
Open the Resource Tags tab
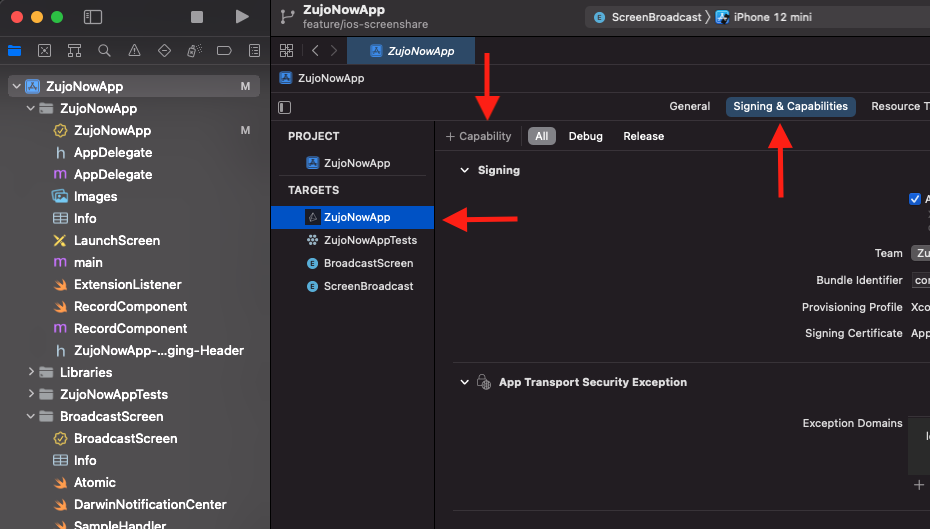(x=900, y=106)
